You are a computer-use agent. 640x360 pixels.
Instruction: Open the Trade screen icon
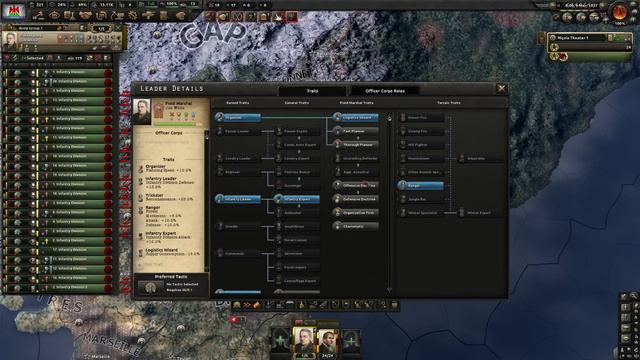[x=101, y=16]
